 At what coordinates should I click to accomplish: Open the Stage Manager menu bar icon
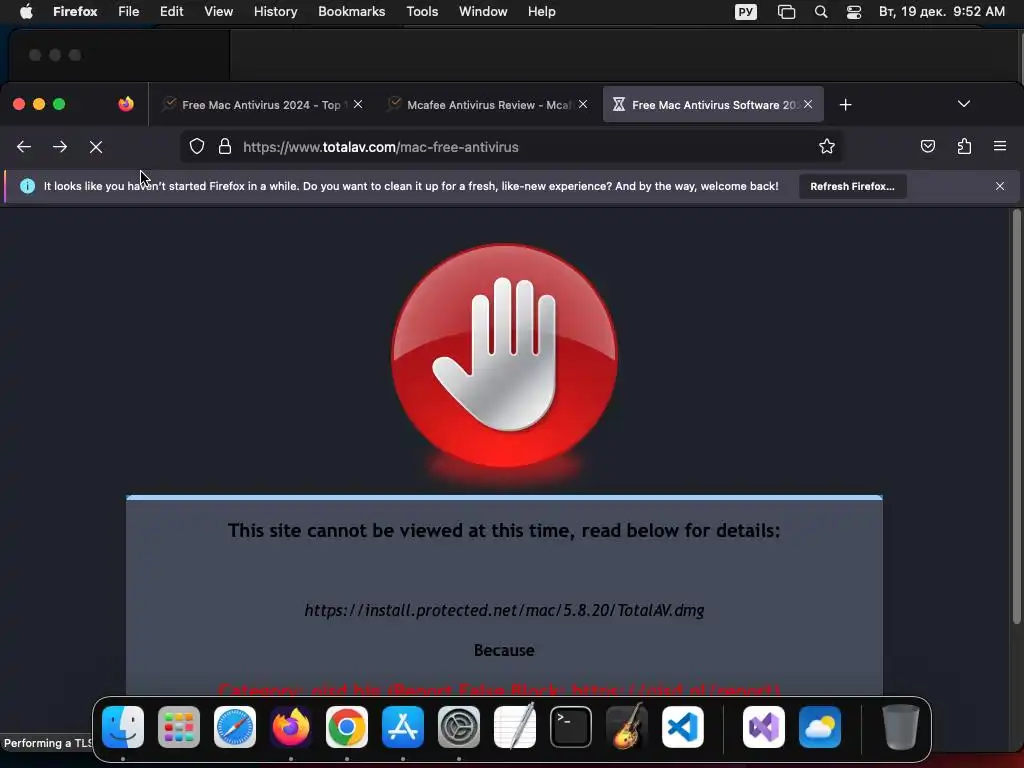click(786, 12)
